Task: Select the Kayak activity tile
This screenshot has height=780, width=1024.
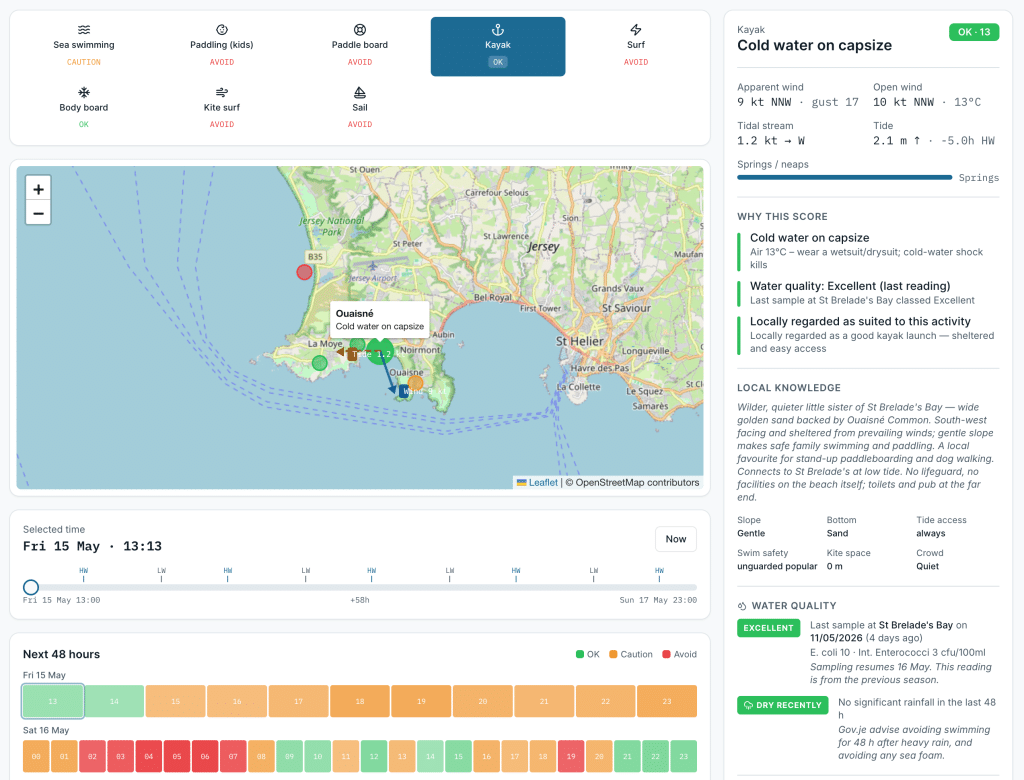Action: point(498,46)
